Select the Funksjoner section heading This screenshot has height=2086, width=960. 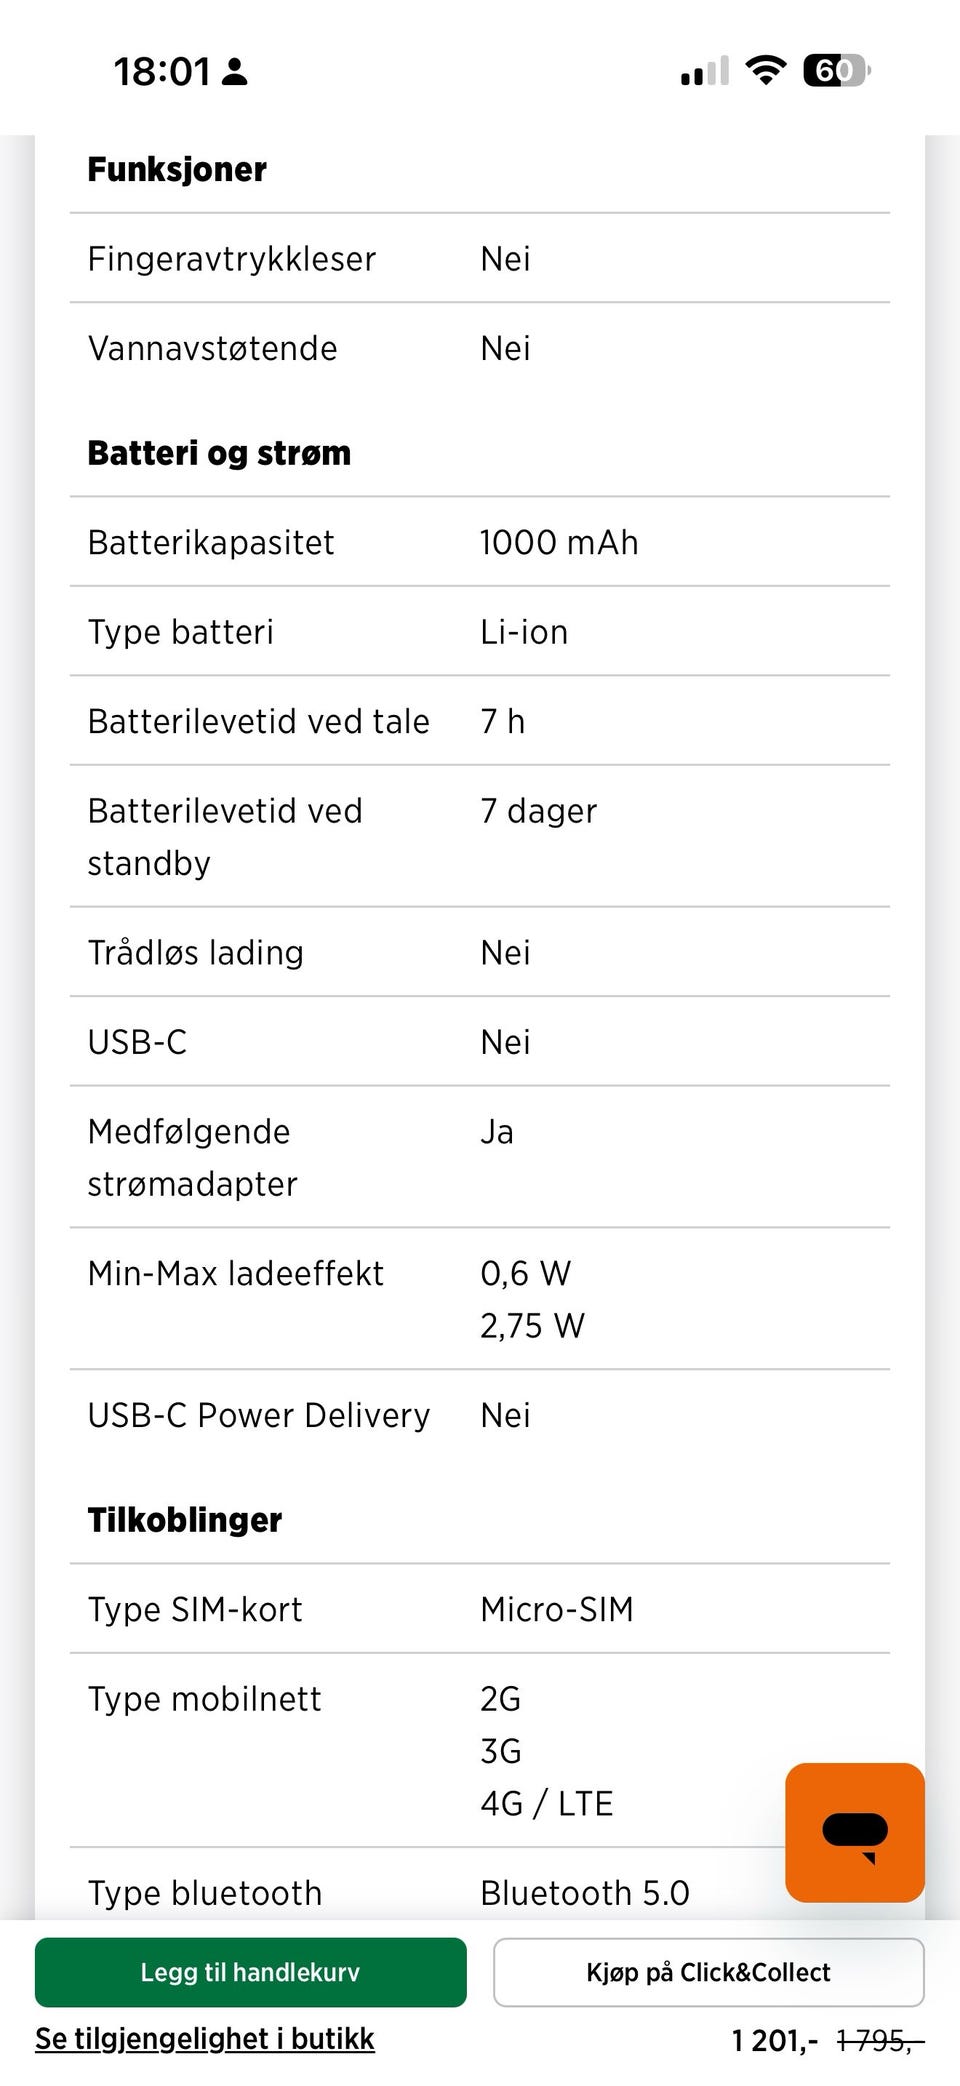[177, 170]
